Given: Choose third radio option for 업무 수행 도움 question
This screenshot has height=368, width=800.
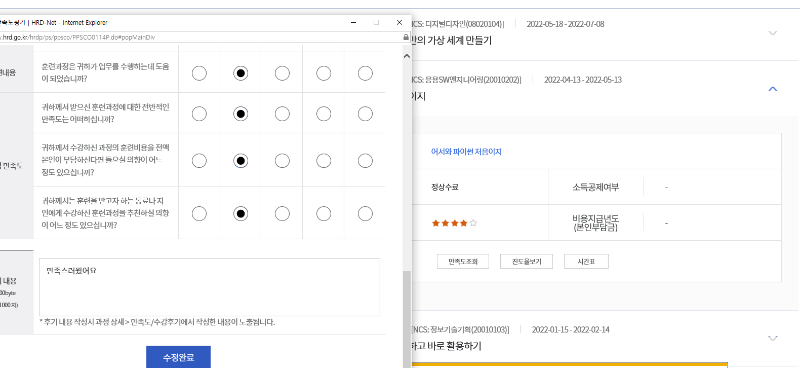Looking at the screenshot, I should [x=282, y=73].
